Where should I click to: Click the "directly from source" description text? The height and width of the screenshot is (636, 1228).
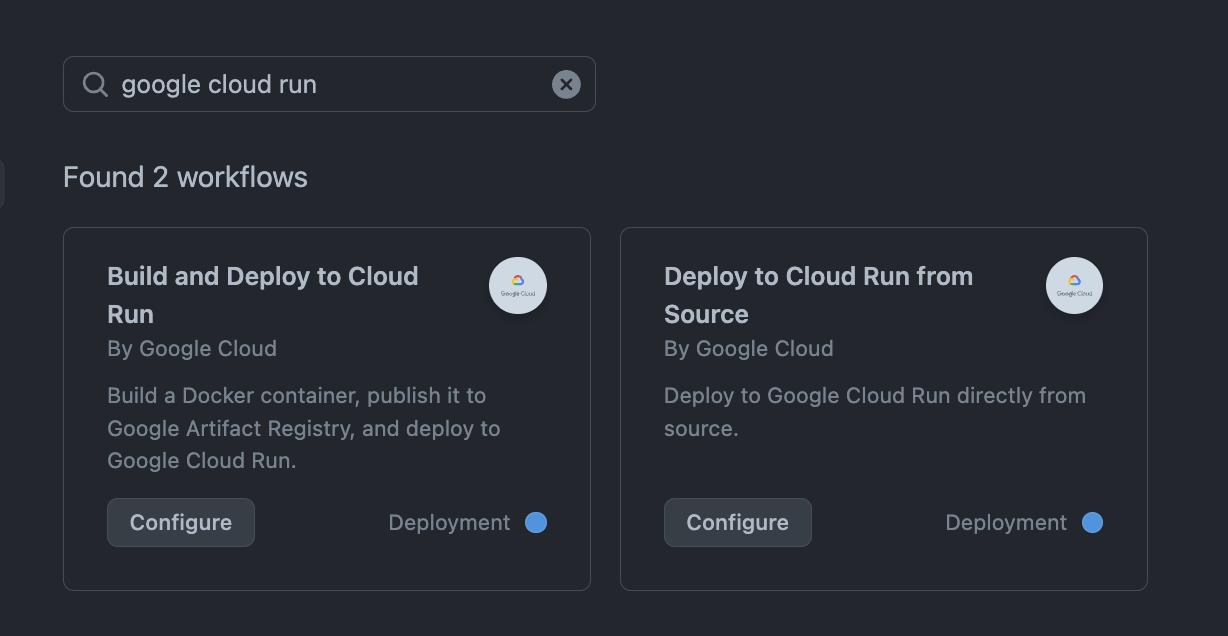click(x=875, y=412)
